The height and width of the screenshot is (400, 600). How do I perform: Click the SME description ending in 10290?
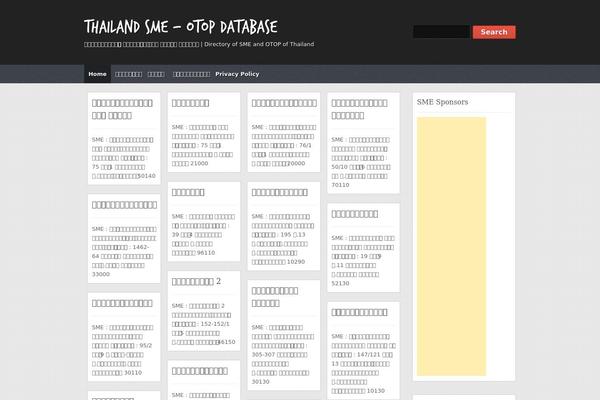click(283, 239)
